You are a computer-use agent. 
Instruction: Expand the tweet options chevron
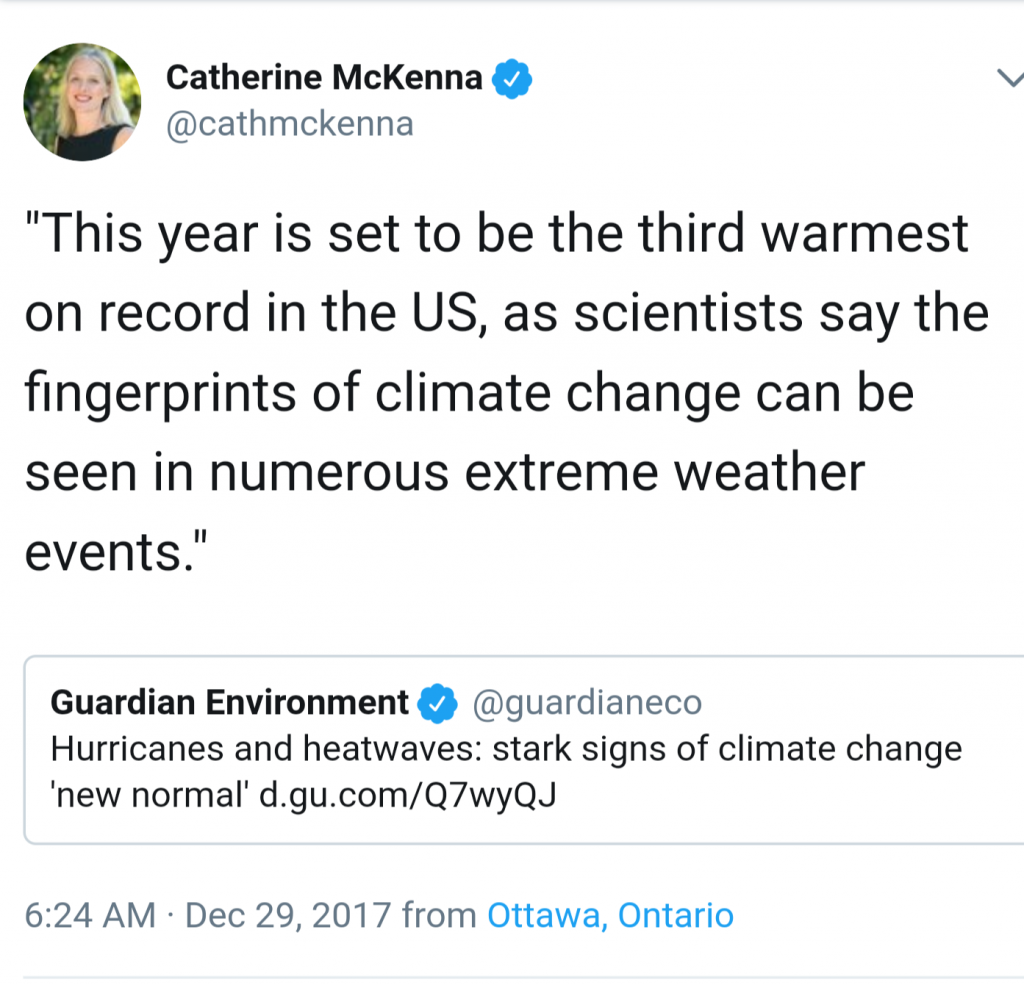click(1008, 80)
